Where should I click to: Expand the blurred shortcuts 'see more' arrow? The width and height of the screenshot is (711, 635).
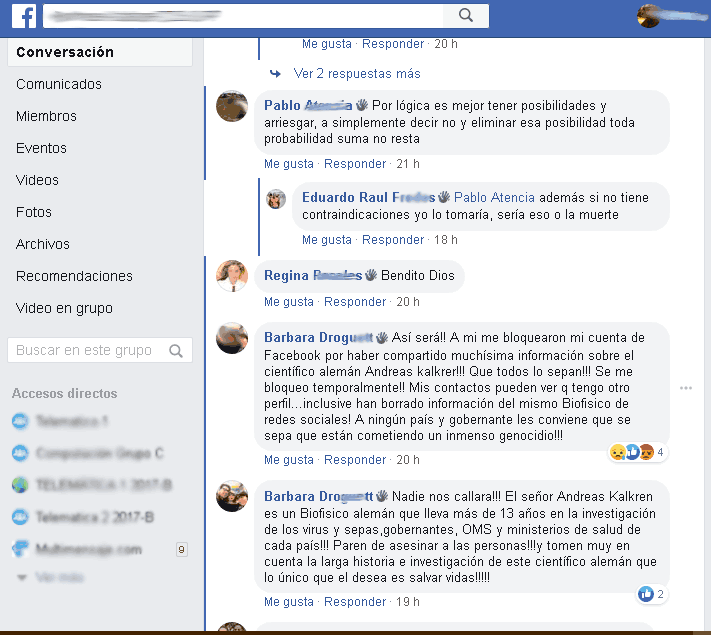pyautogui.click(x=21, y=577)
